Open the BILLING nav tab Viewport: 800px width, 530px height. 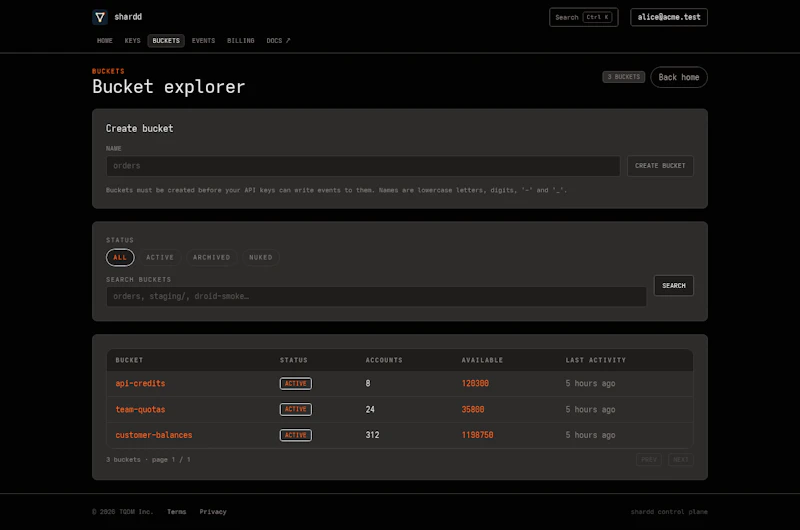click(240, 41)
